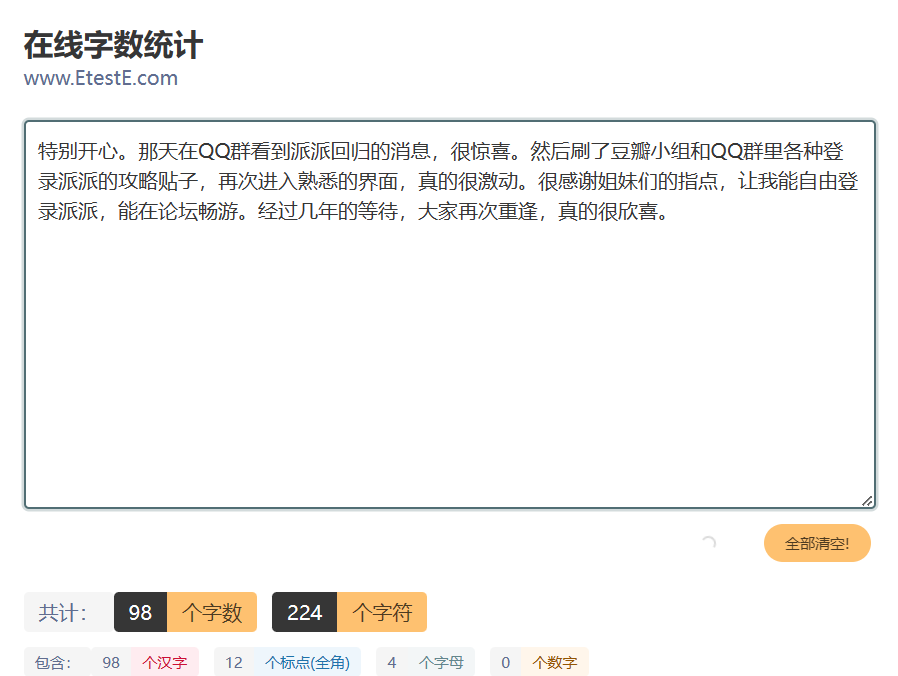Click the 98 Chinese character count value
The width and height of the screenshot is (898, 676).
tap(111, 662)
